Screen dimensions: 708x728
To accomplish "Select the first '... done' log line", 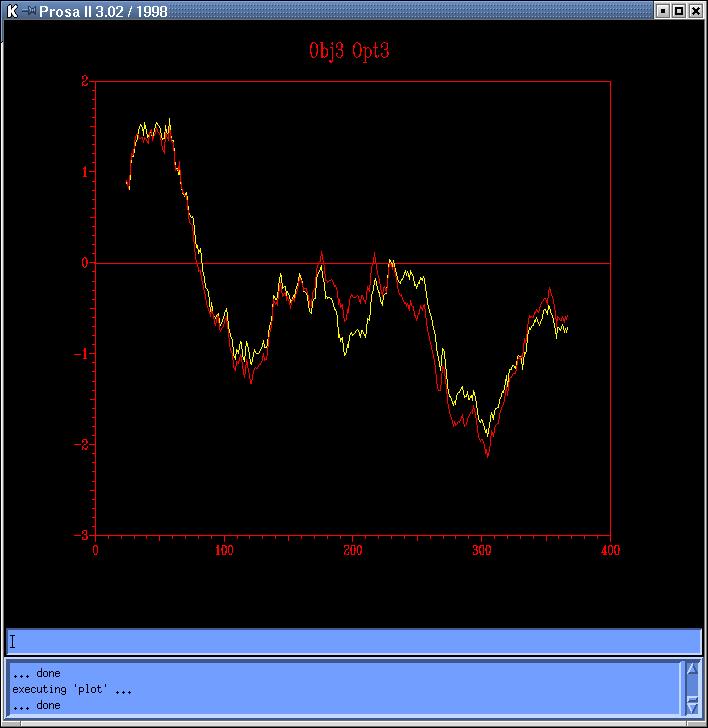I will (x=36, y=673).
